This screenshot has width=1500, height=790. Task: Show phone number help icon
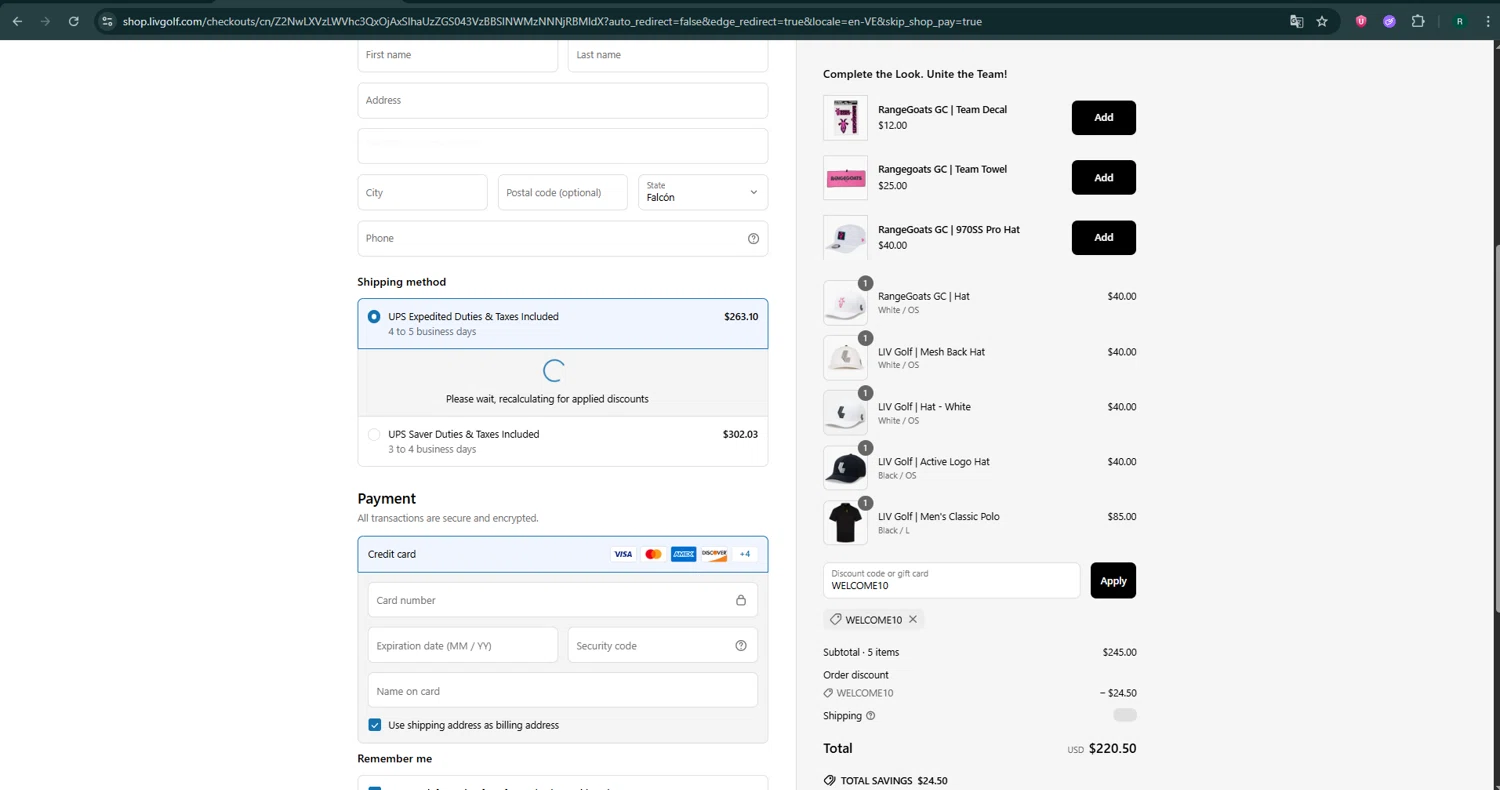[x=753, y=238]
